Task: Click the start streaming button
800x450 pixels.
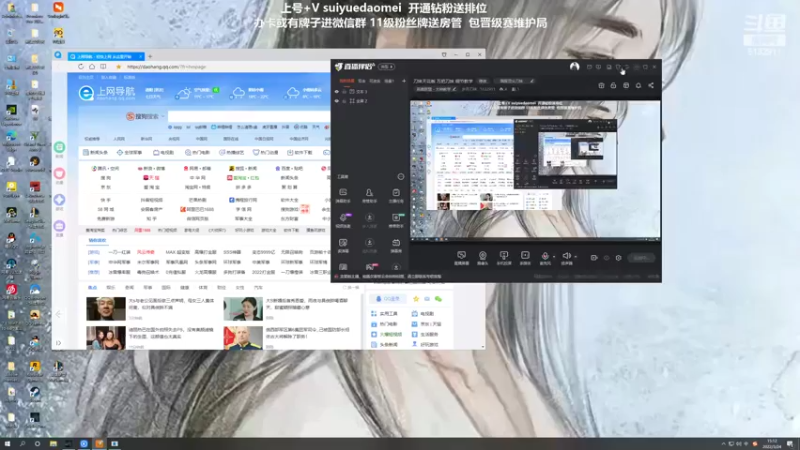Action: (x=641, y=258)
